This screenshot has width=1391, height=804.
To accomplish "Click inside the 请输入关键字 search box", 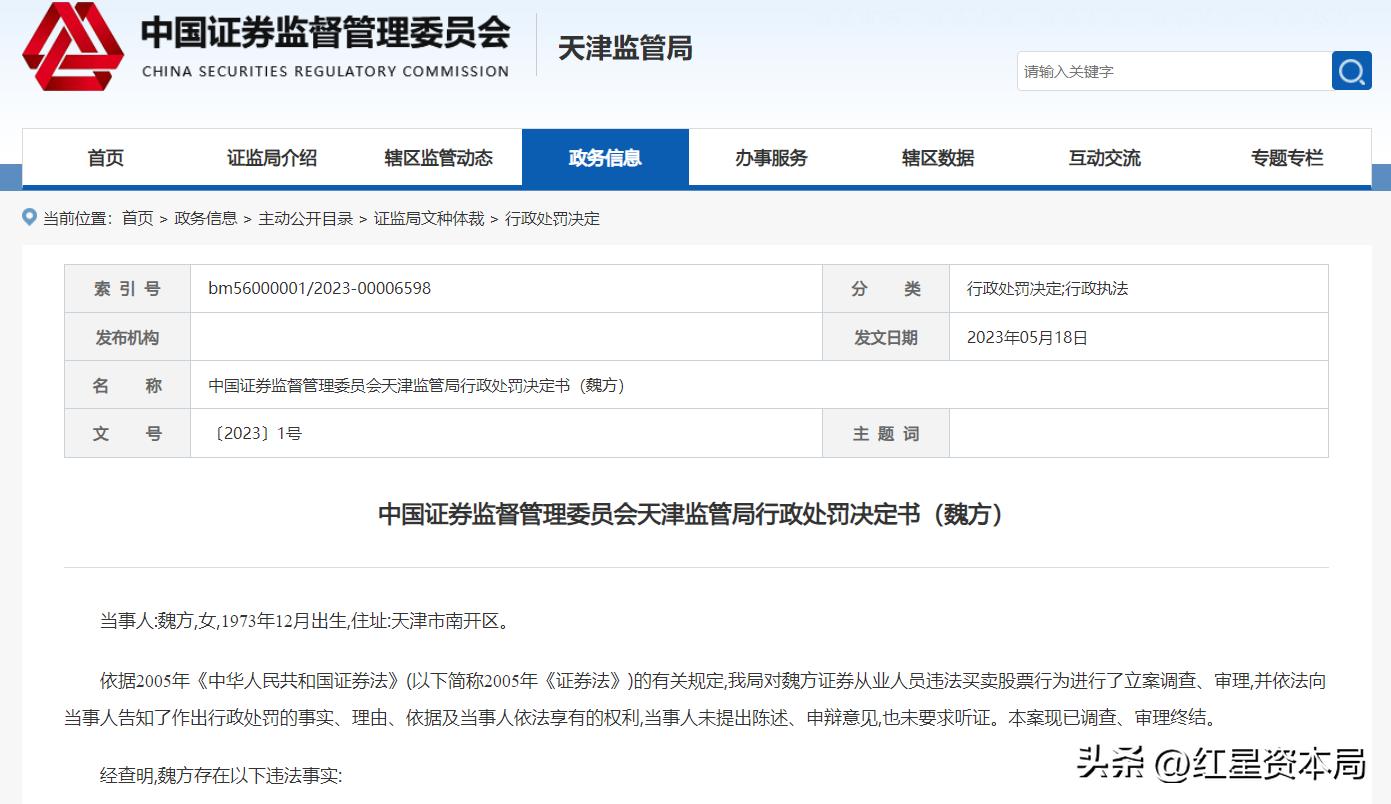I will (1150, 70).
